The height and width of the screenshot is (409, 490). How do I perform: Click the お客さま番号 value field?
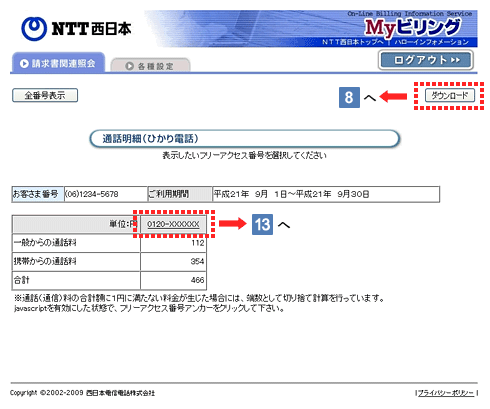click(x=106, y=194)
